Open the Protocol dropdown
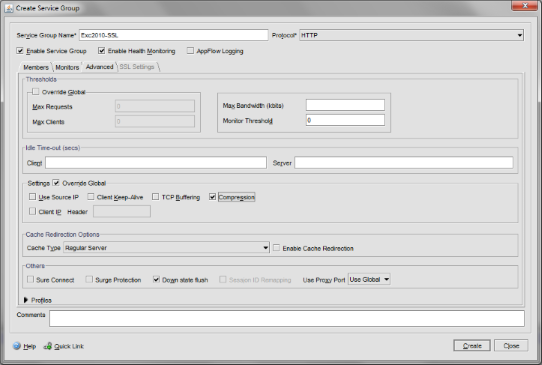Image resolution: width=542 pixels, height=365 pixels. pos(411,35)
